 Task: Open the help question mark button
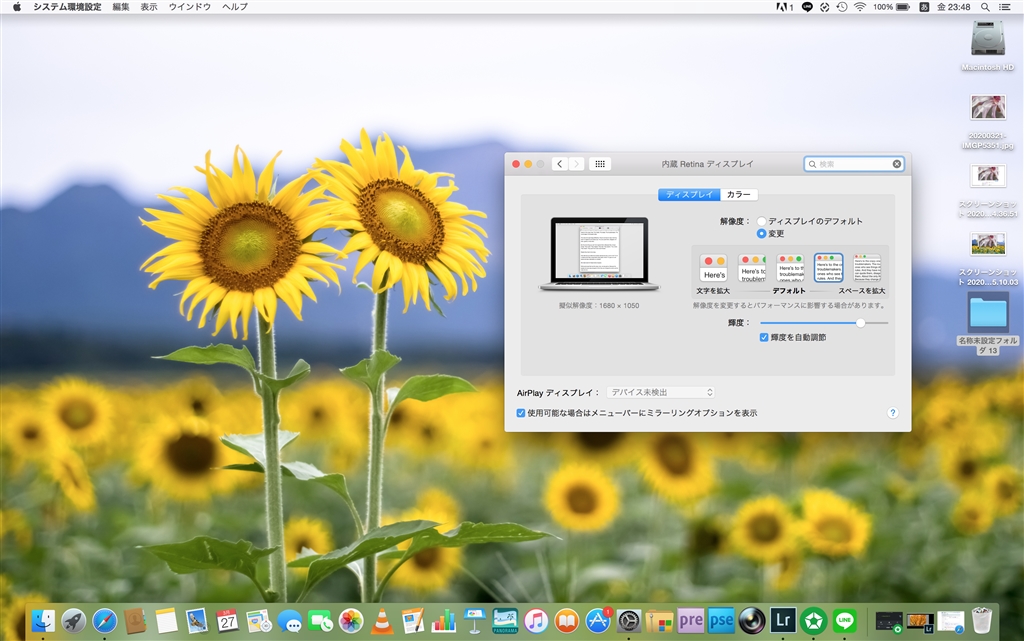tap(893, 412)
